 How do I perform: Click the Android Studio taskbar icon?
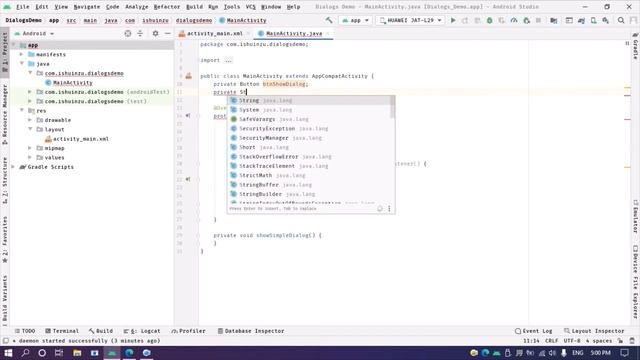tap(112, 353)
